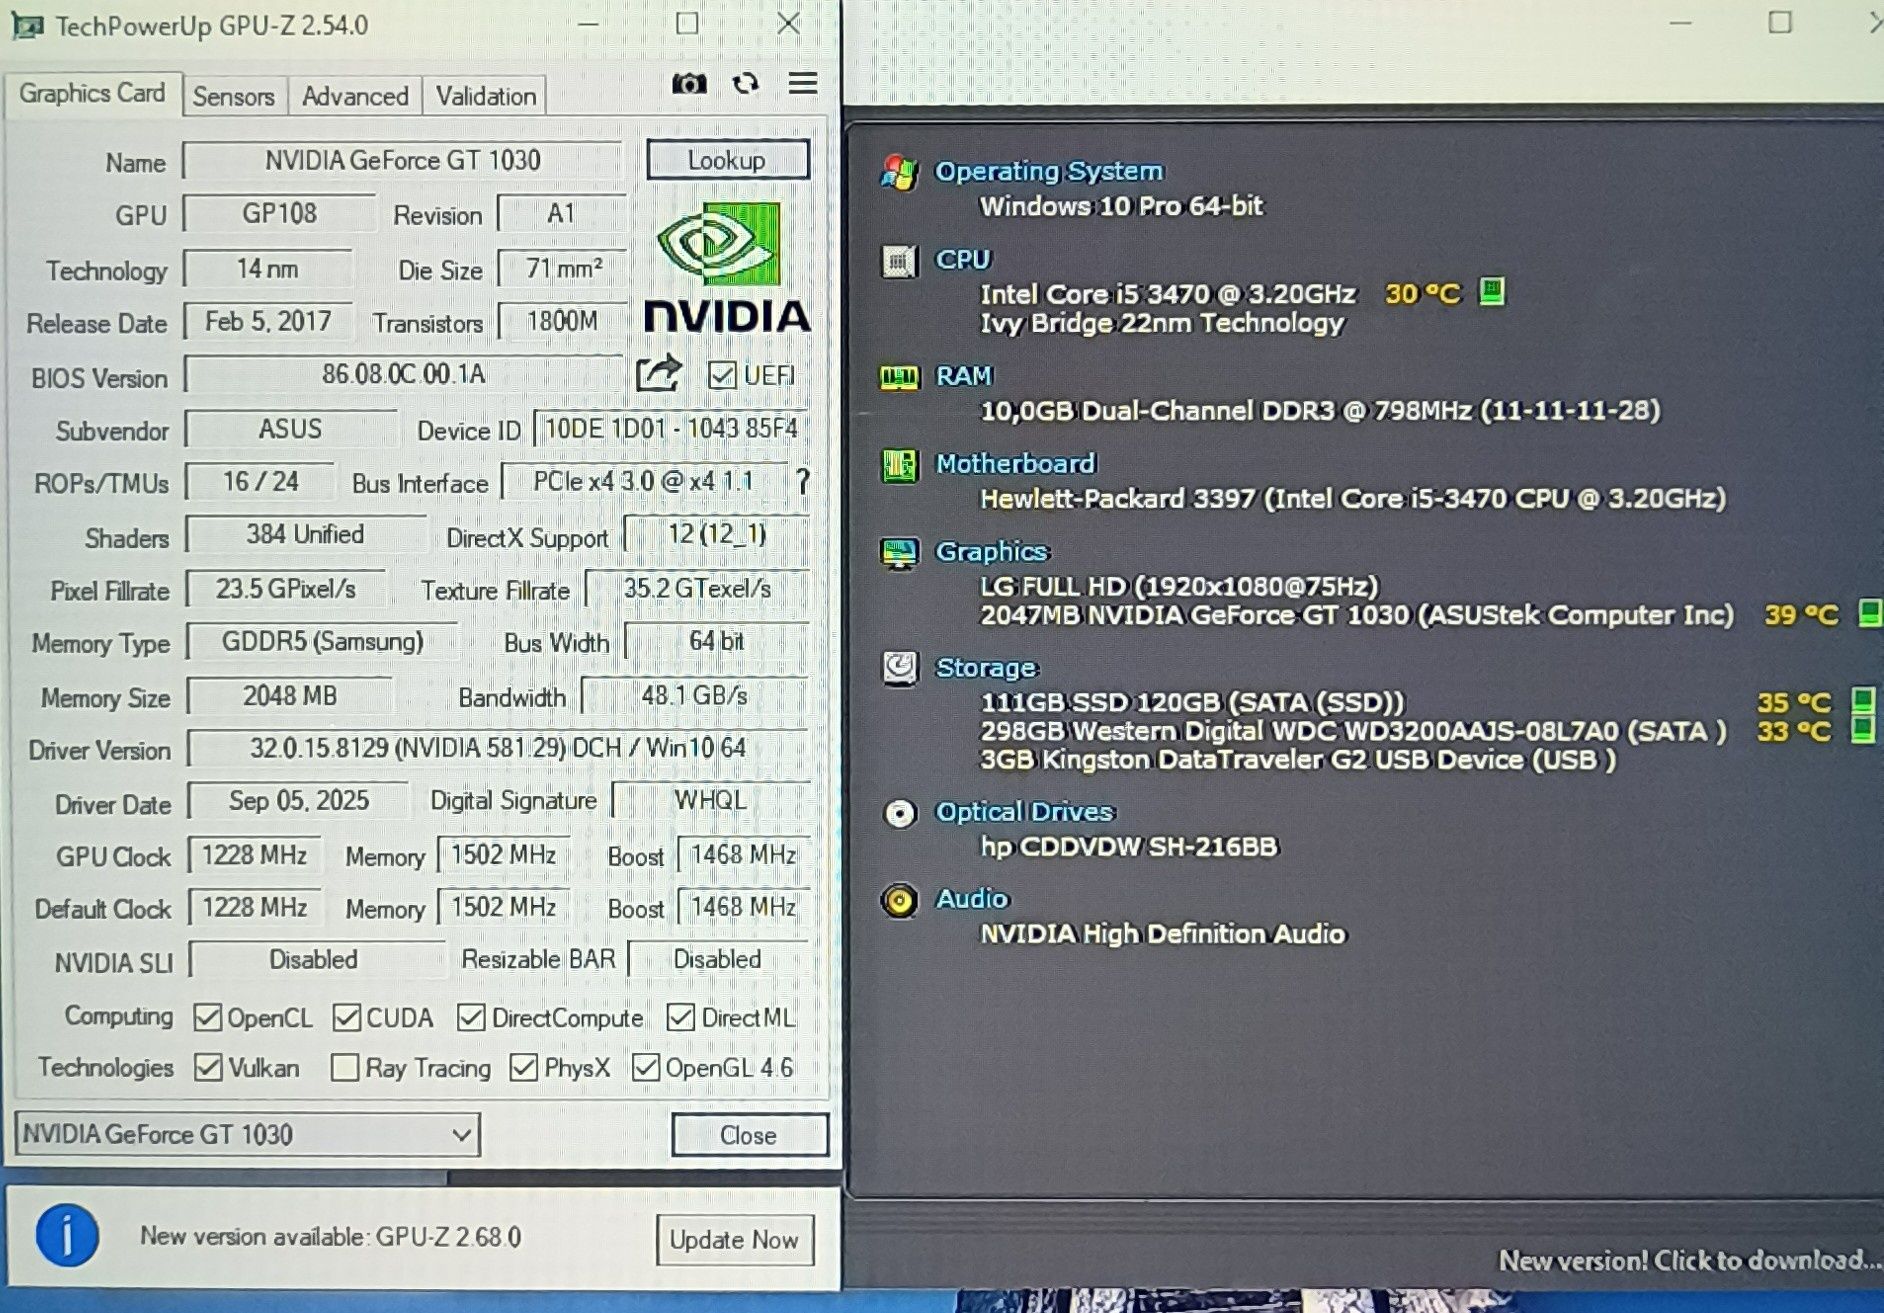Click the BIOS Version field

(x=403, y=374)
